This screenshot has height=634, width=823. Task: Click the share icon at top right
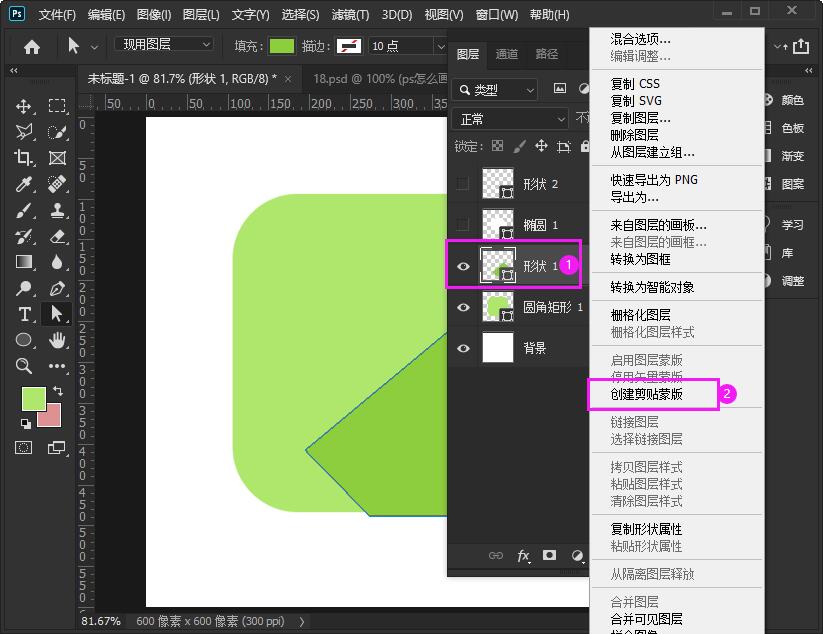(800, 46)
